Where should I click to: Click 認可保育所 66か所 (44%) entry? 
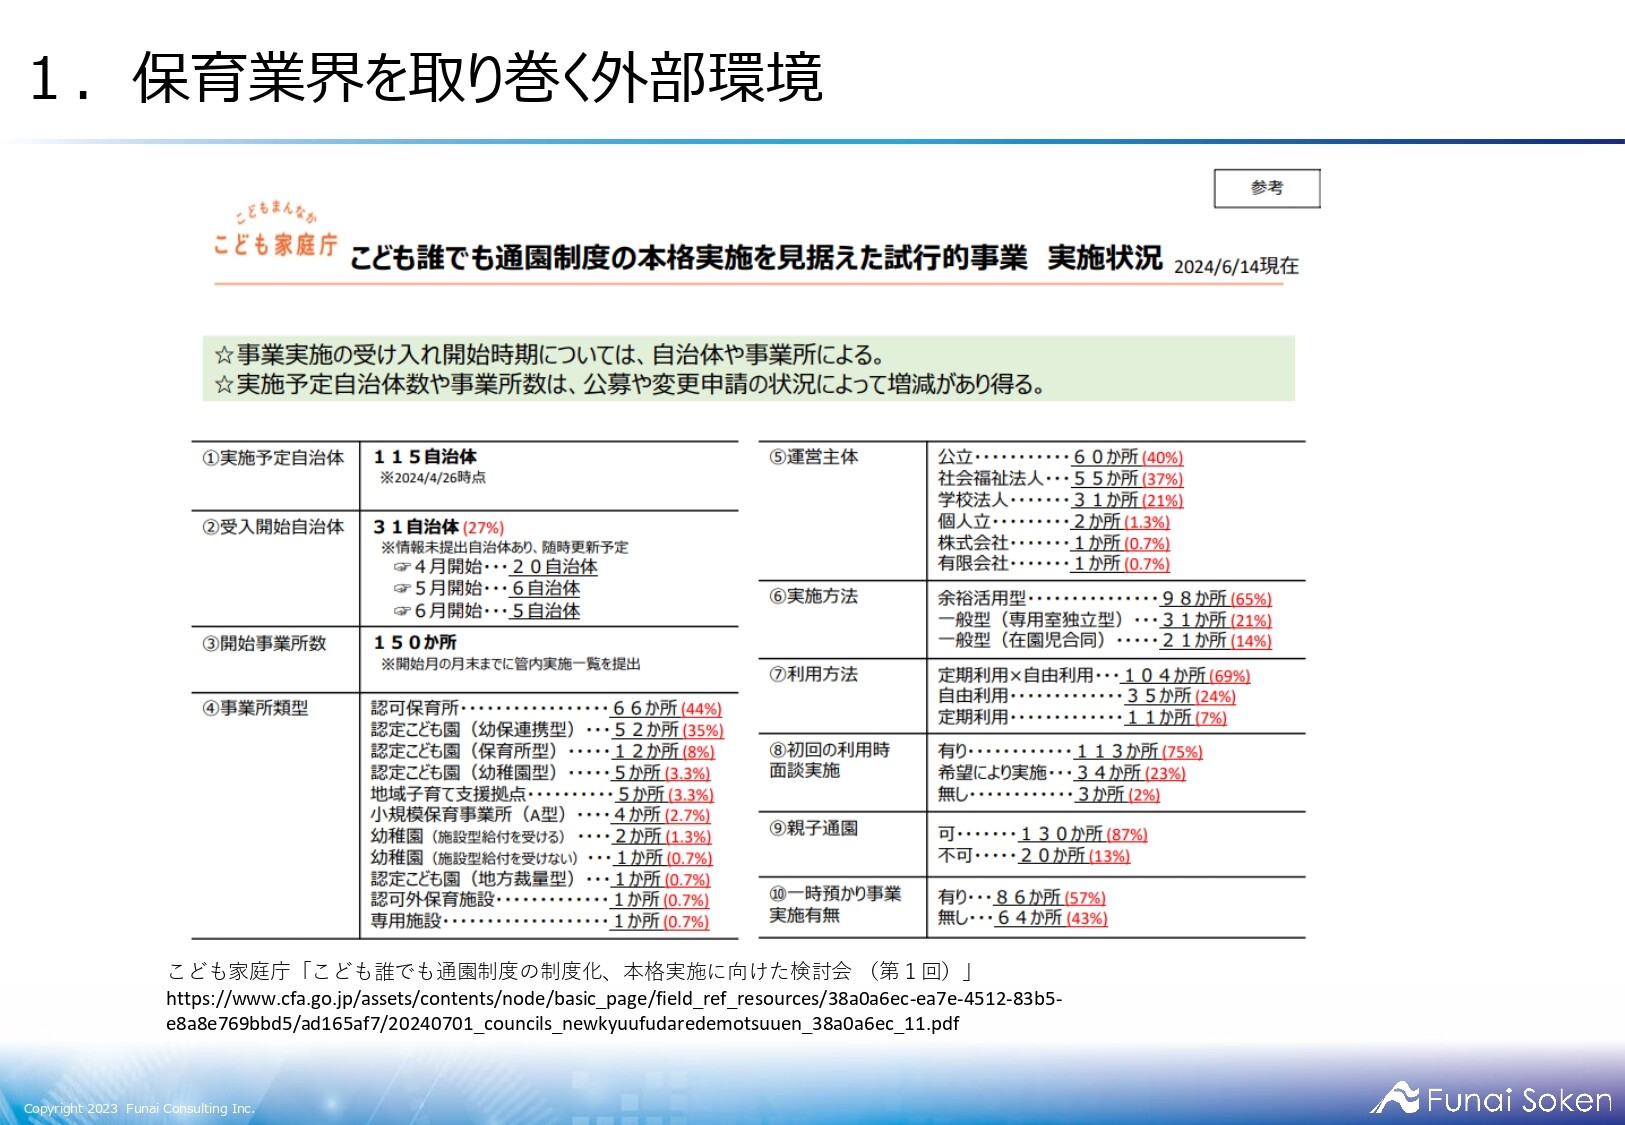coord(546,708)
